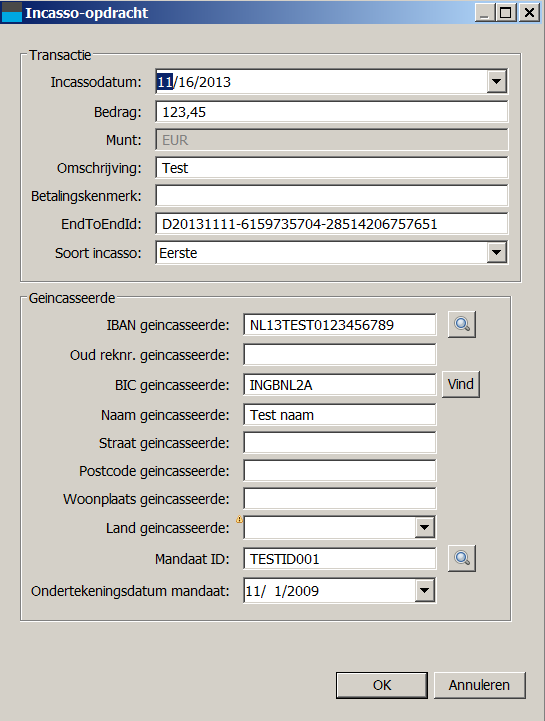Viewport: 545px width, 721px height.
Task: Click the Vind button beside BIC field
Action: tap(461, 384)
